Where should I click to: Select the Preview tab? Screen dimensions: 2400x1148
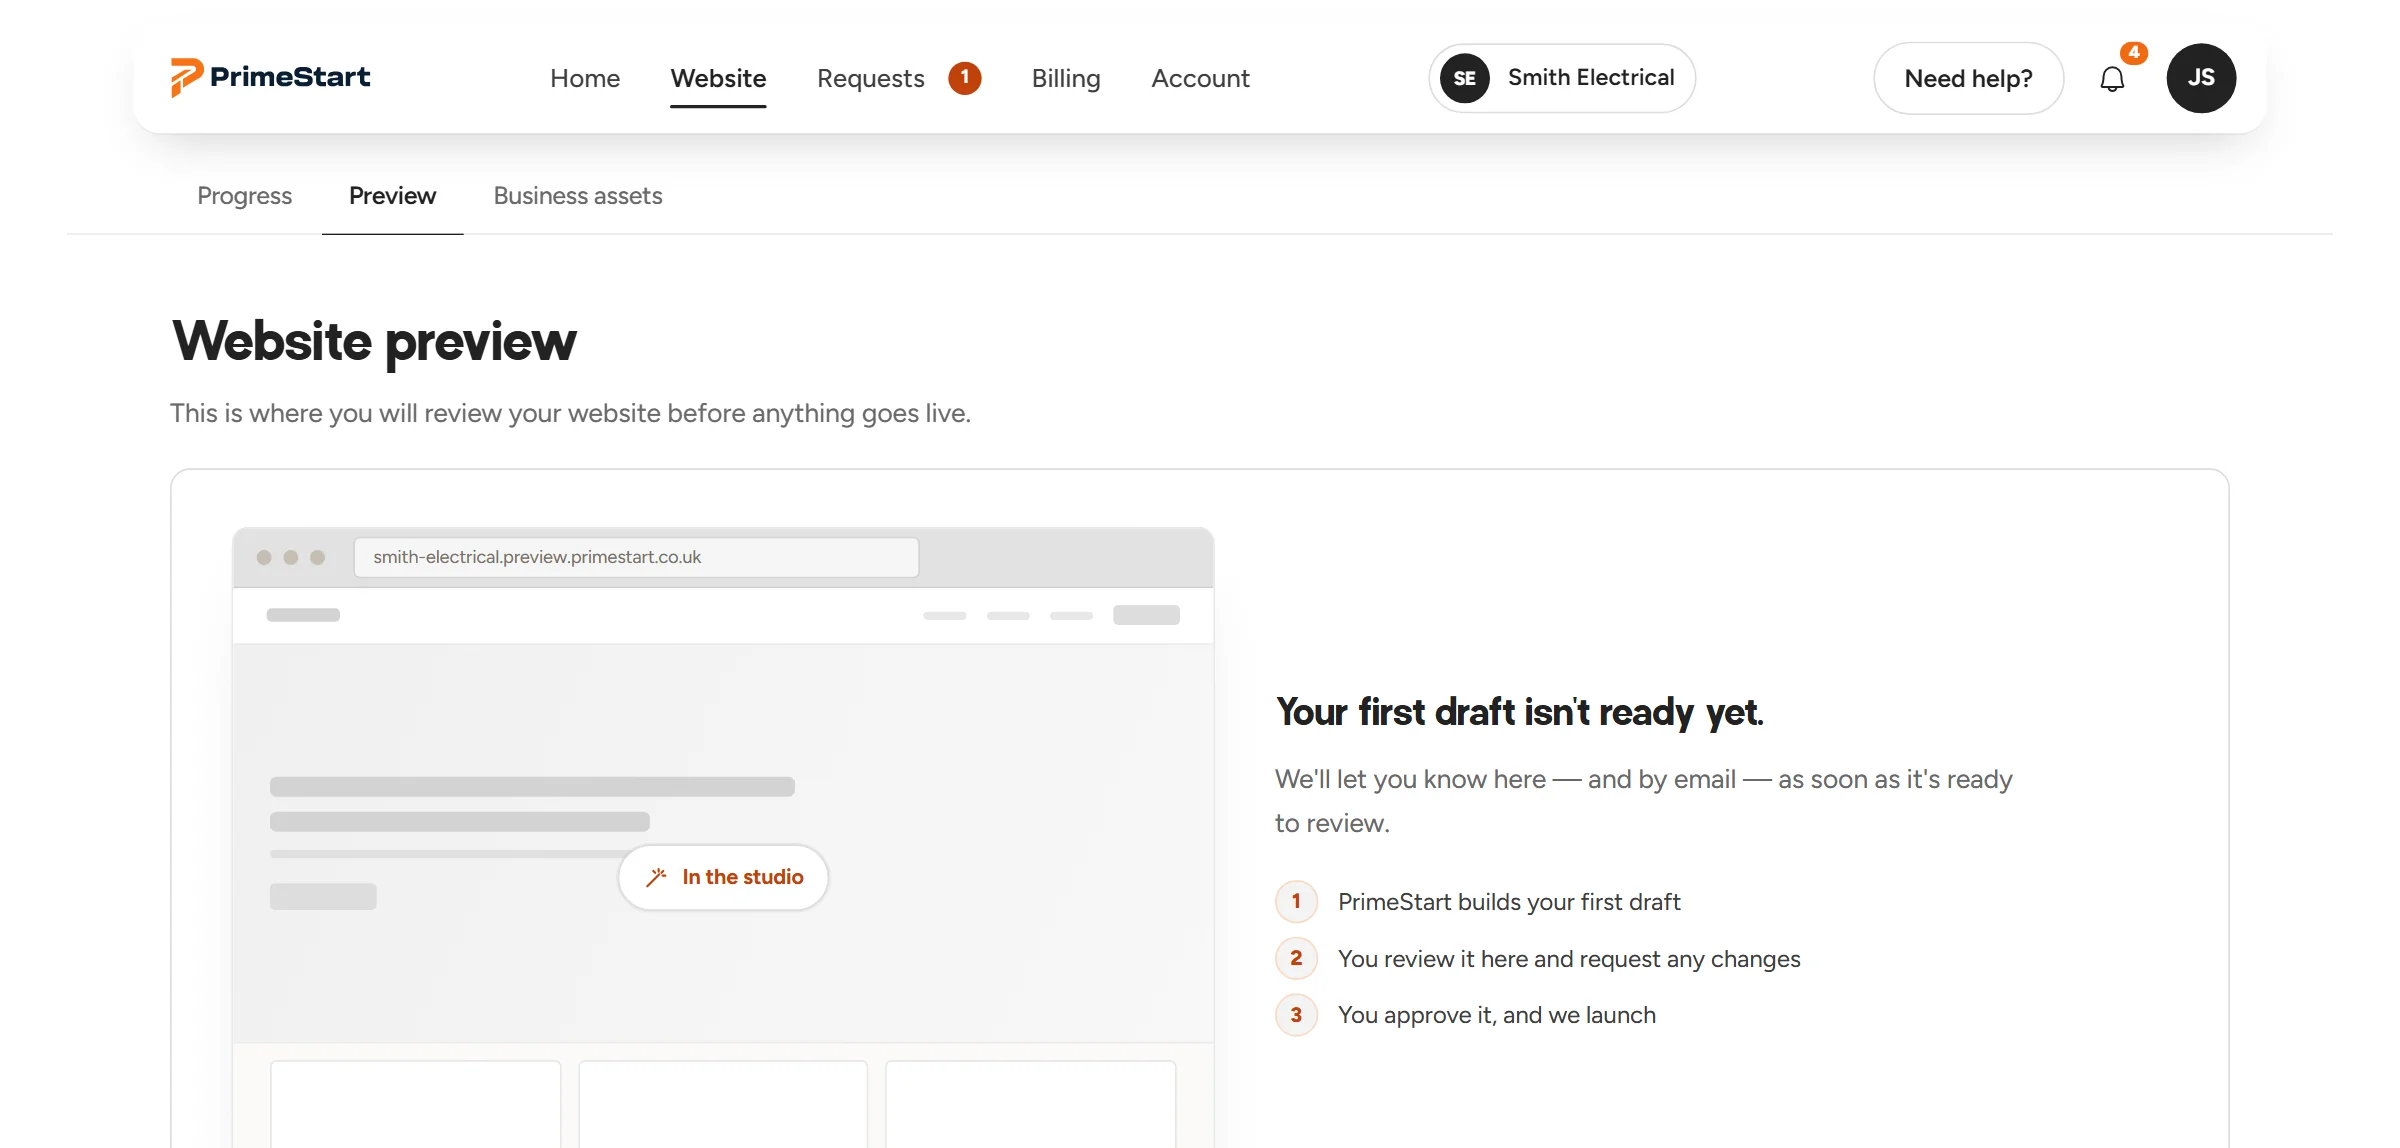pyautogui.click(x=392, y=196)
